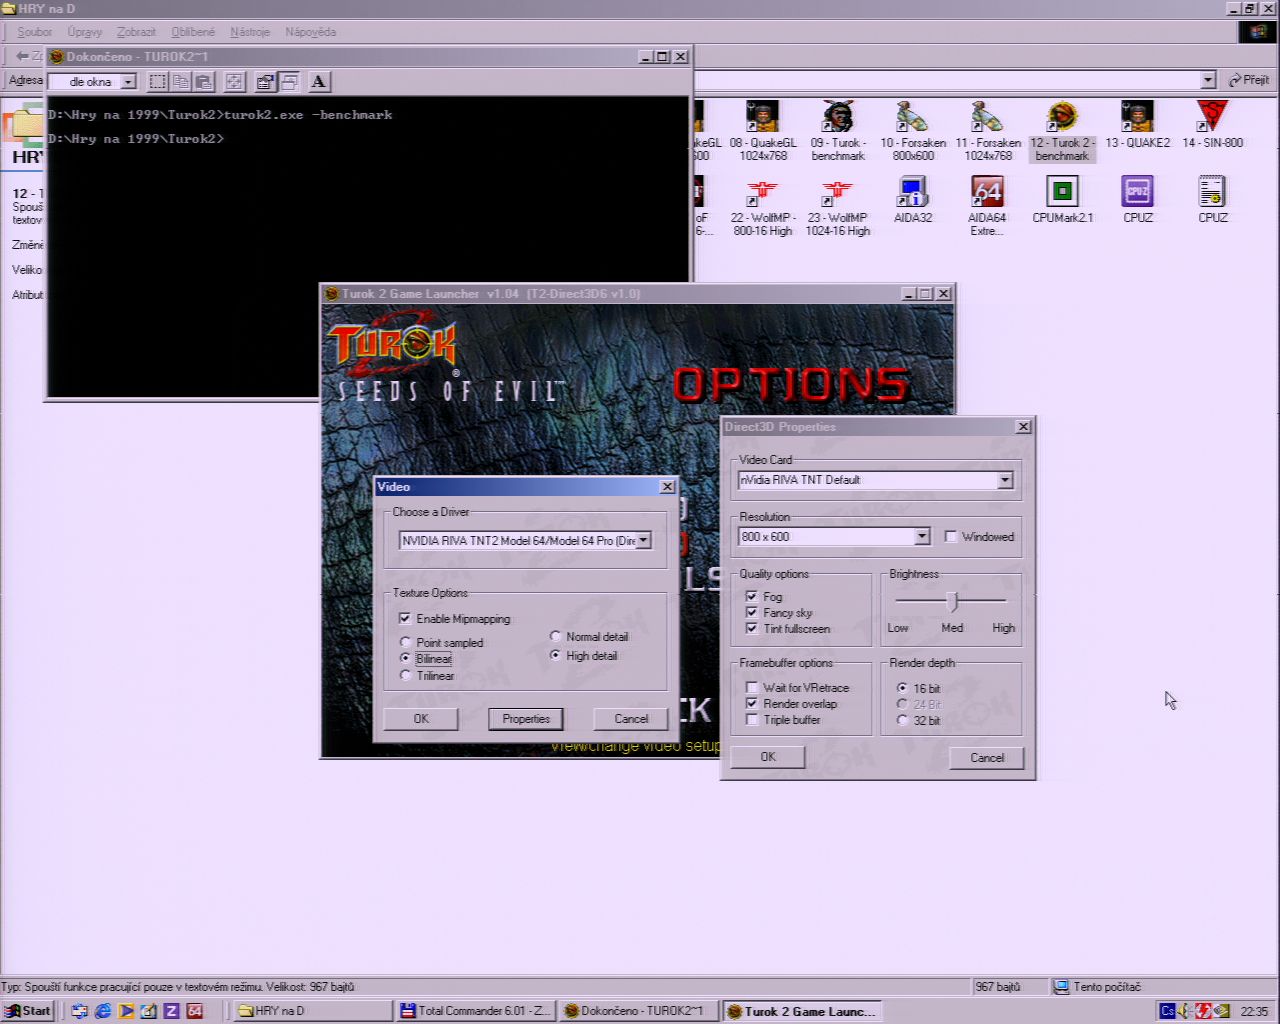Switch to HRY na D taskbar button
The height and width of the screenshot is (1024, 1280).
point(312,1011)
